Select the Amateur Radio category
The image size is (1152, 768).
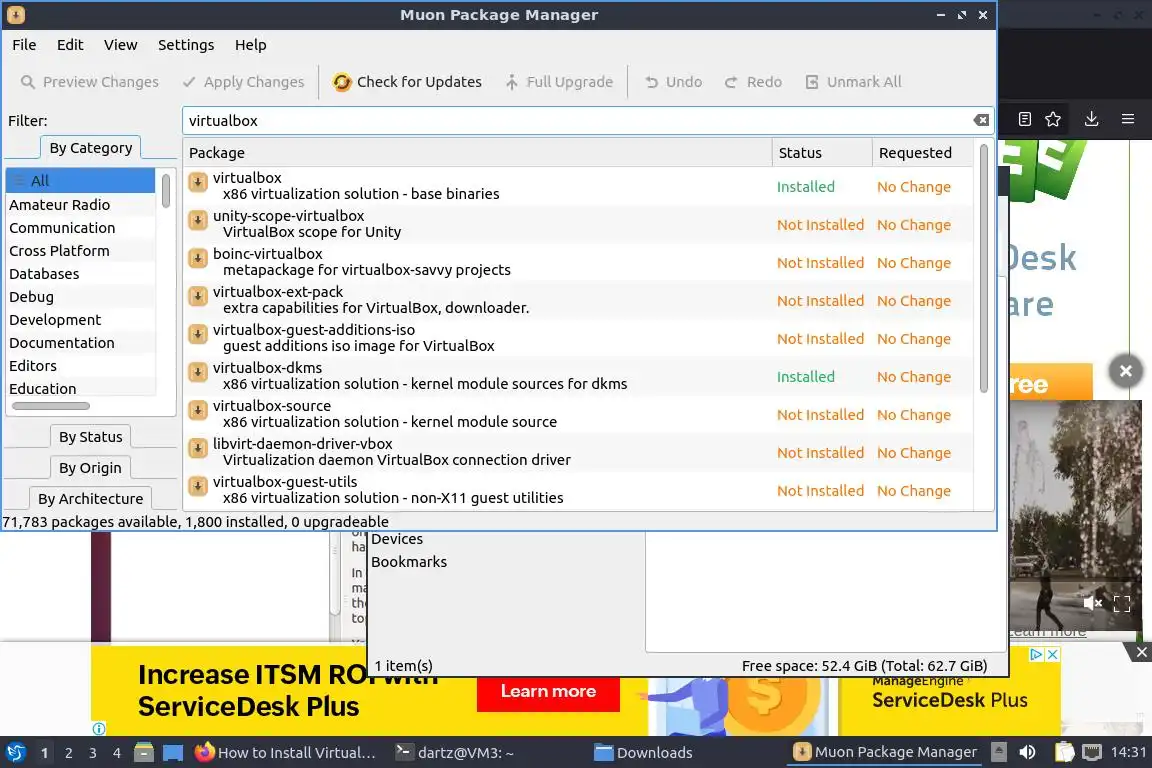coord(81,204)
